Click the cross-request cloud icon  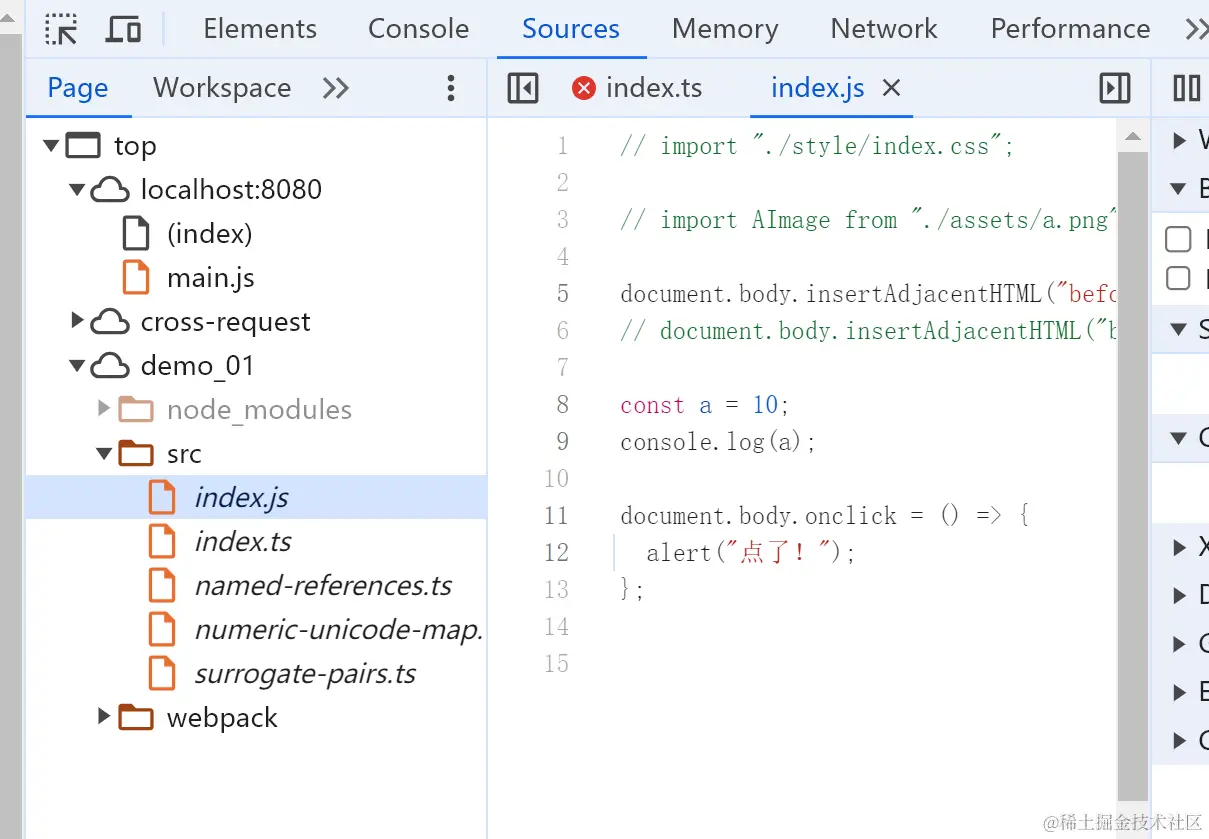[110, 322]
